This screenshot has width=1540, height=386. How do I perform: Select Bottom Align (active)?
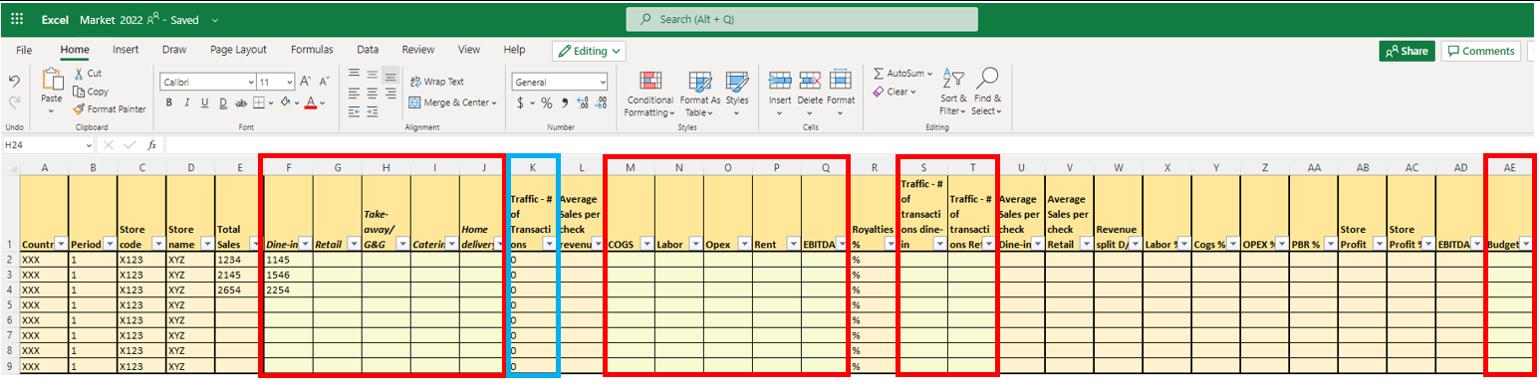[x=390, y=74]
